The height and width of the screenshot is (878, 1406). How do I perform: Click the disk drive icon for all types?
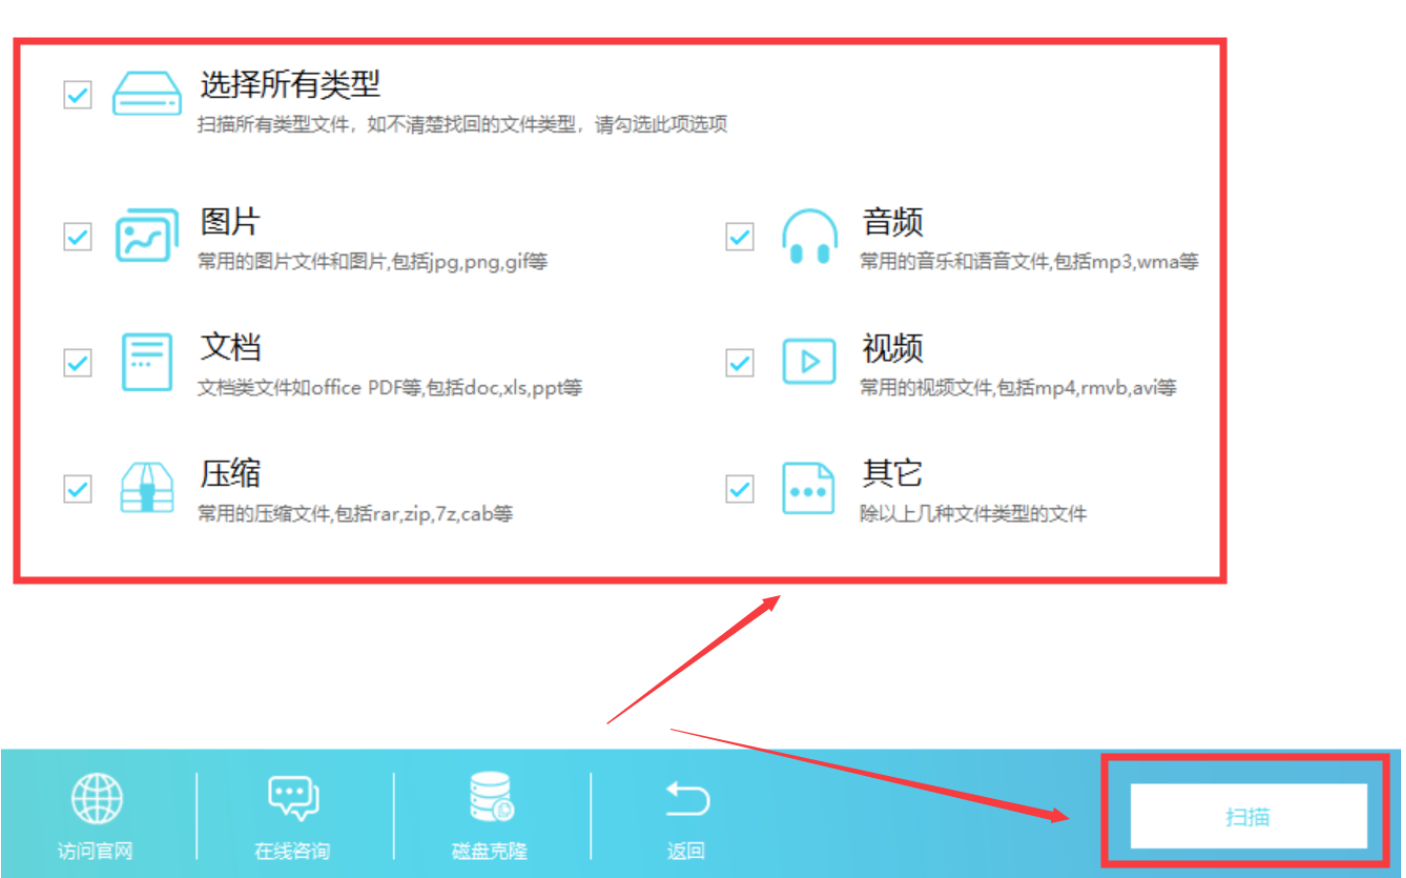(x=146, y=94)
